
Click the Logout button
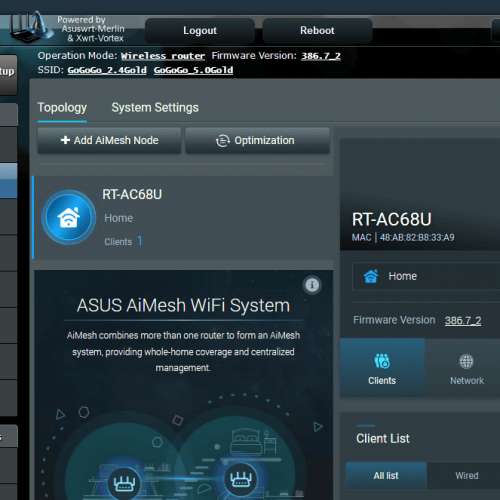click(x=200, y=31)
